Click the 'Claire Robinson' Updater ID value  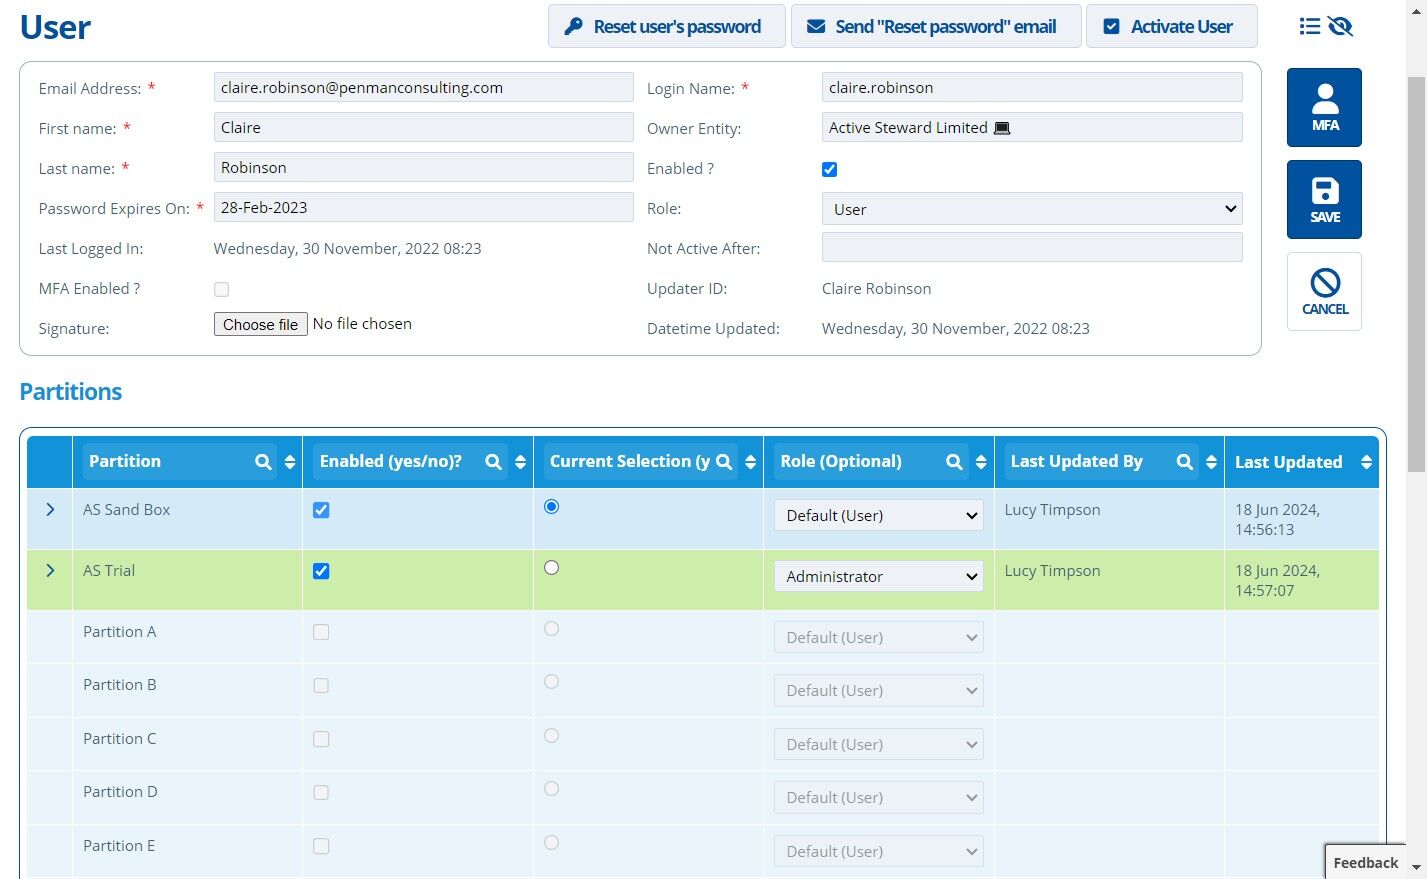pyautogui.click(x=876, y=289)
